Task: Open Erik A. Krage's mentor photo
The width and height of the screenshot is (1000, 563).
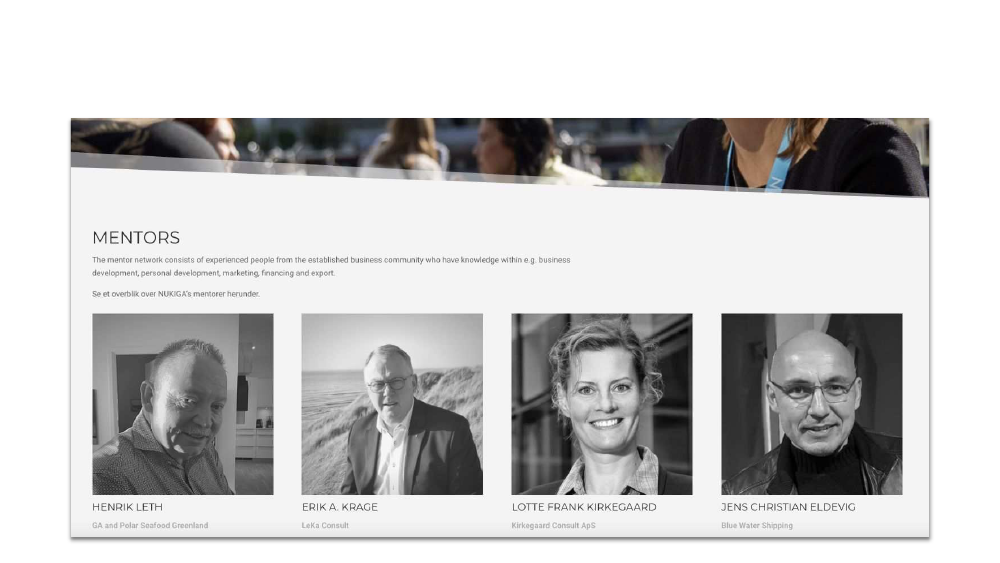Action: (x=392, y=404)
